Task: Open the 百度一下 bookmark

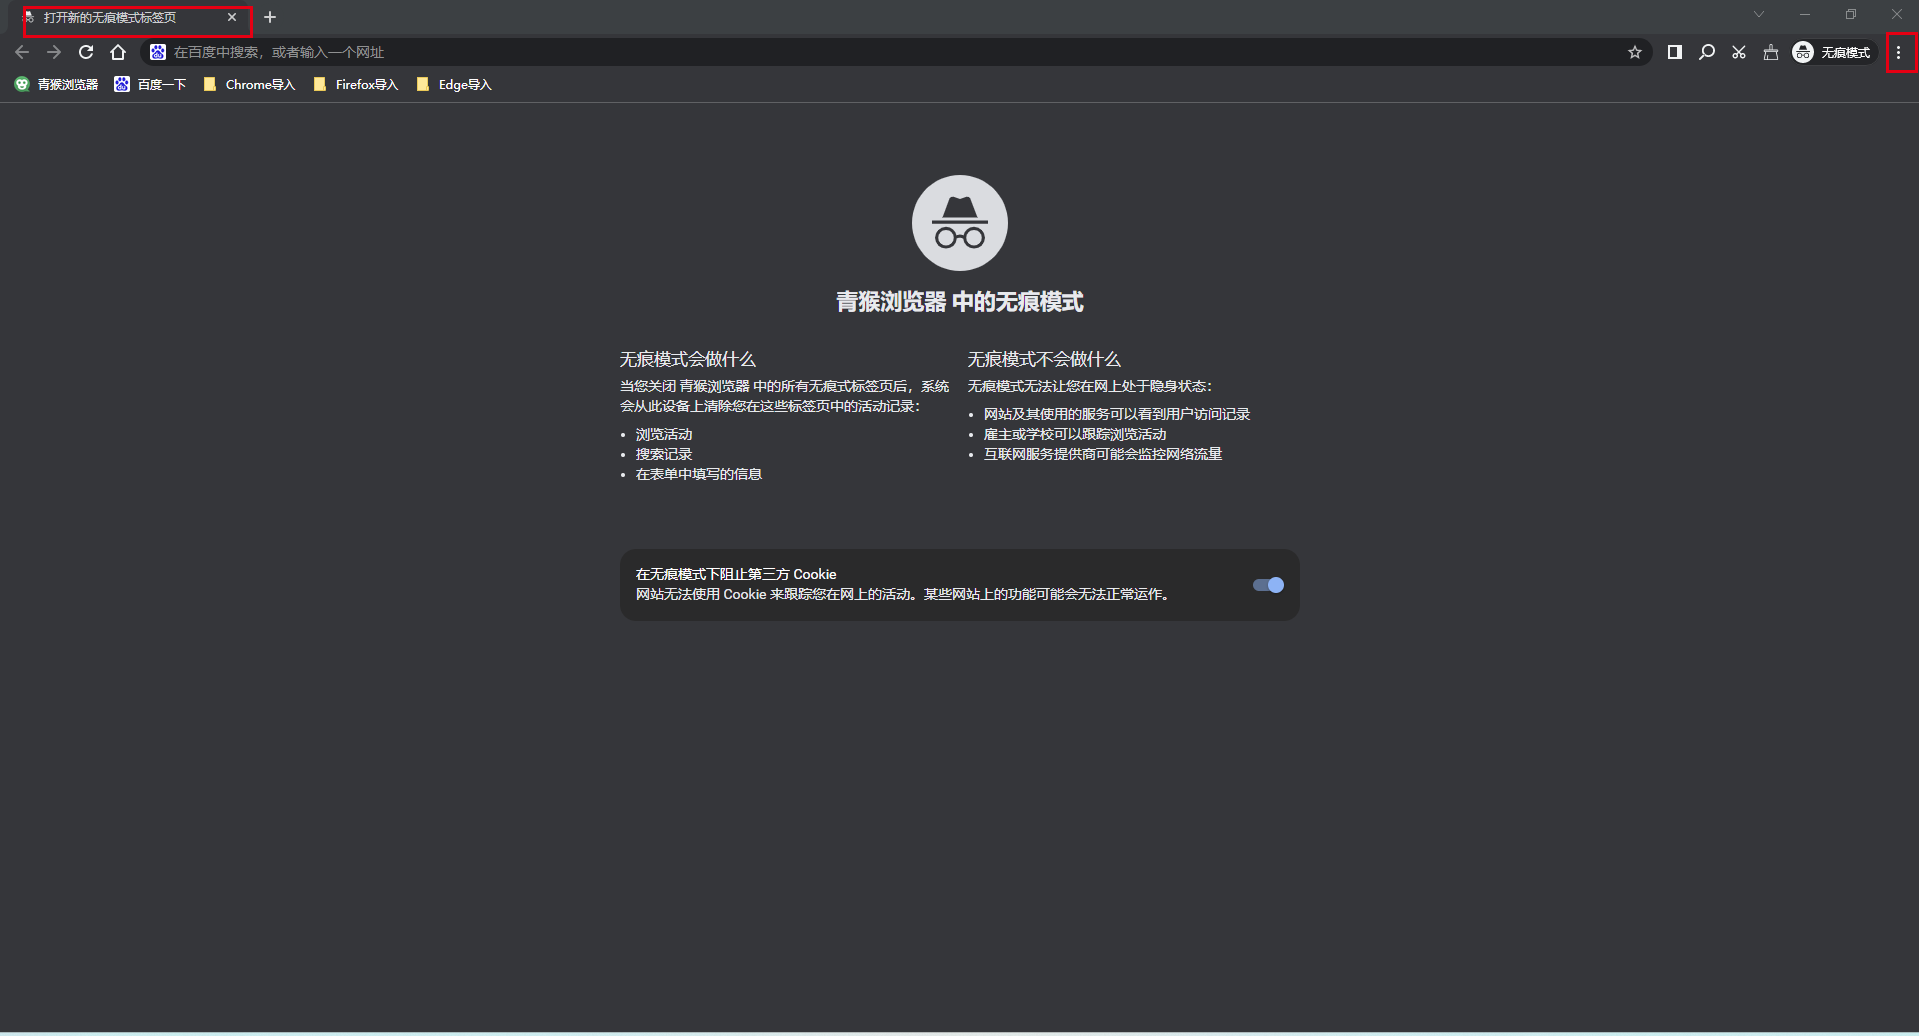Action: (x=150, y=85)
